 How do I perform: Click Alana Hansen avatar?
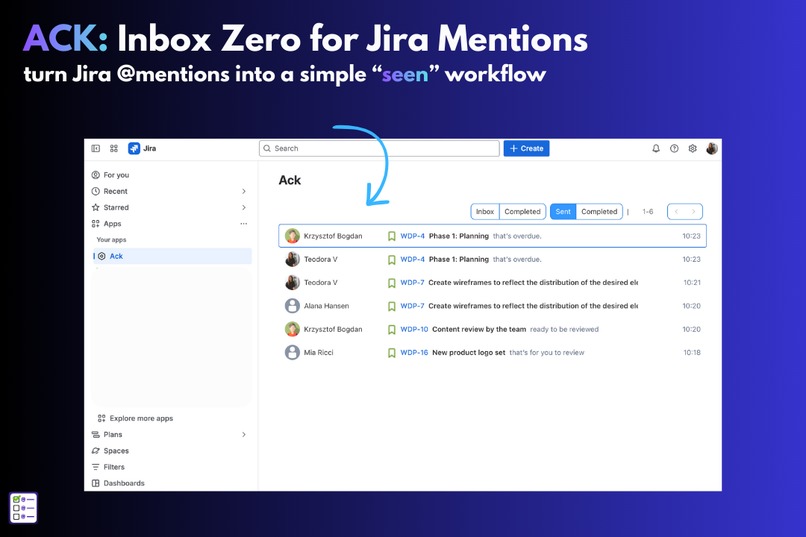coord(292,306)
